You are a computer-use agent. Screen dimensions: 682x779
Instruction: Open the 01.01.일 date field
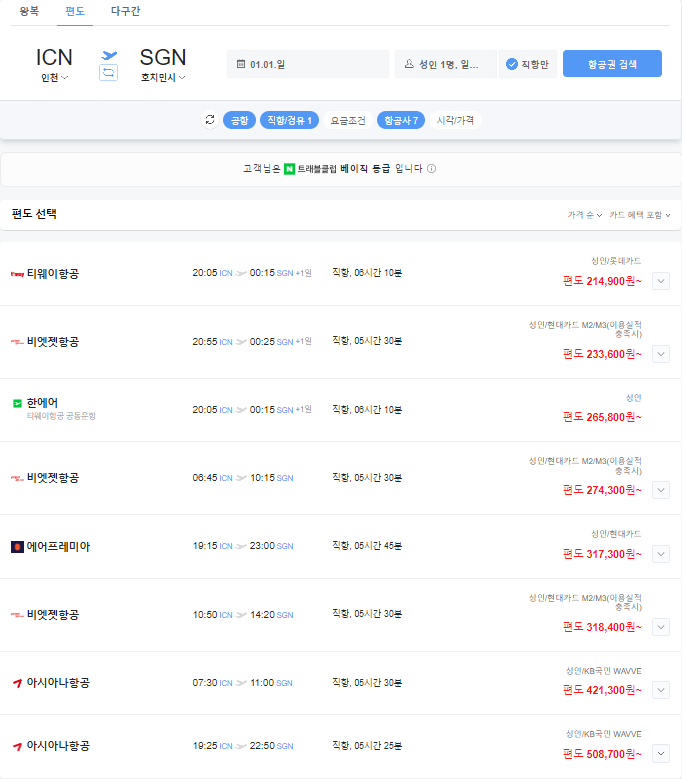click(x=307, y=64)
